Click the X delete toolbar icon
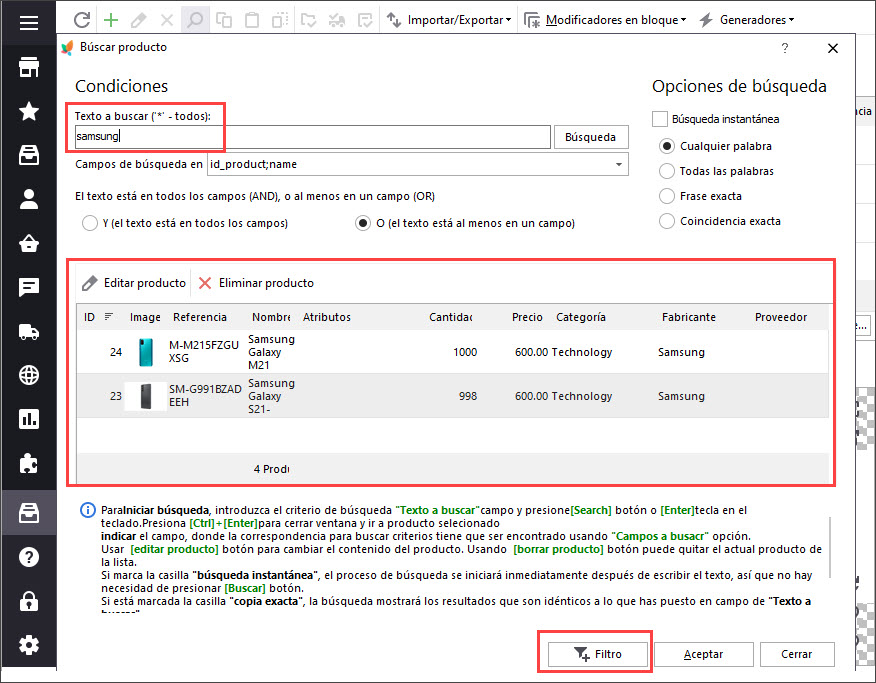The width and height of the screenshot is (876, 683). pos(166,20)
